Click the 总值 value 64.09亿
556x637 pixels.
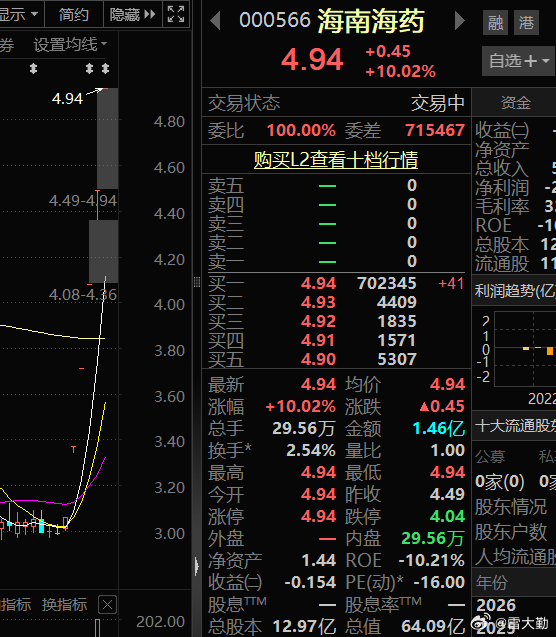coord(433,626)
